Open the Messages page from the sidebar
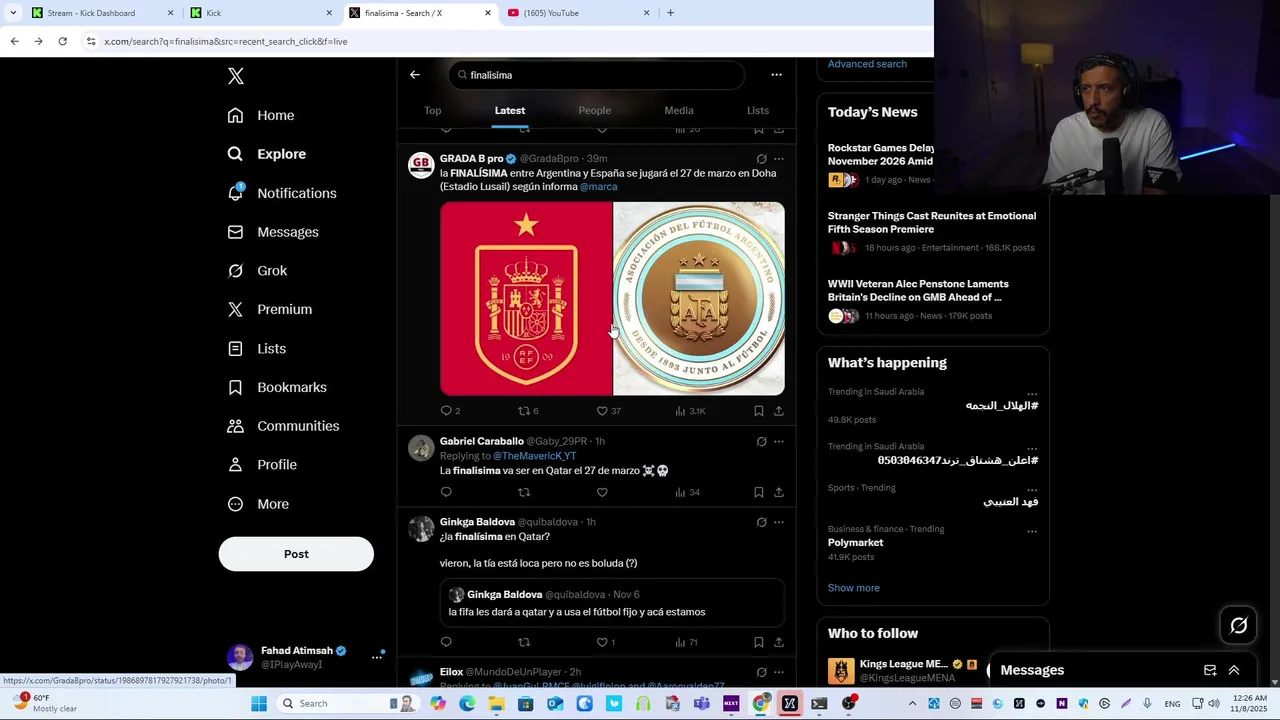Viewport: 1280px width, 720px height. pos(273,232)
